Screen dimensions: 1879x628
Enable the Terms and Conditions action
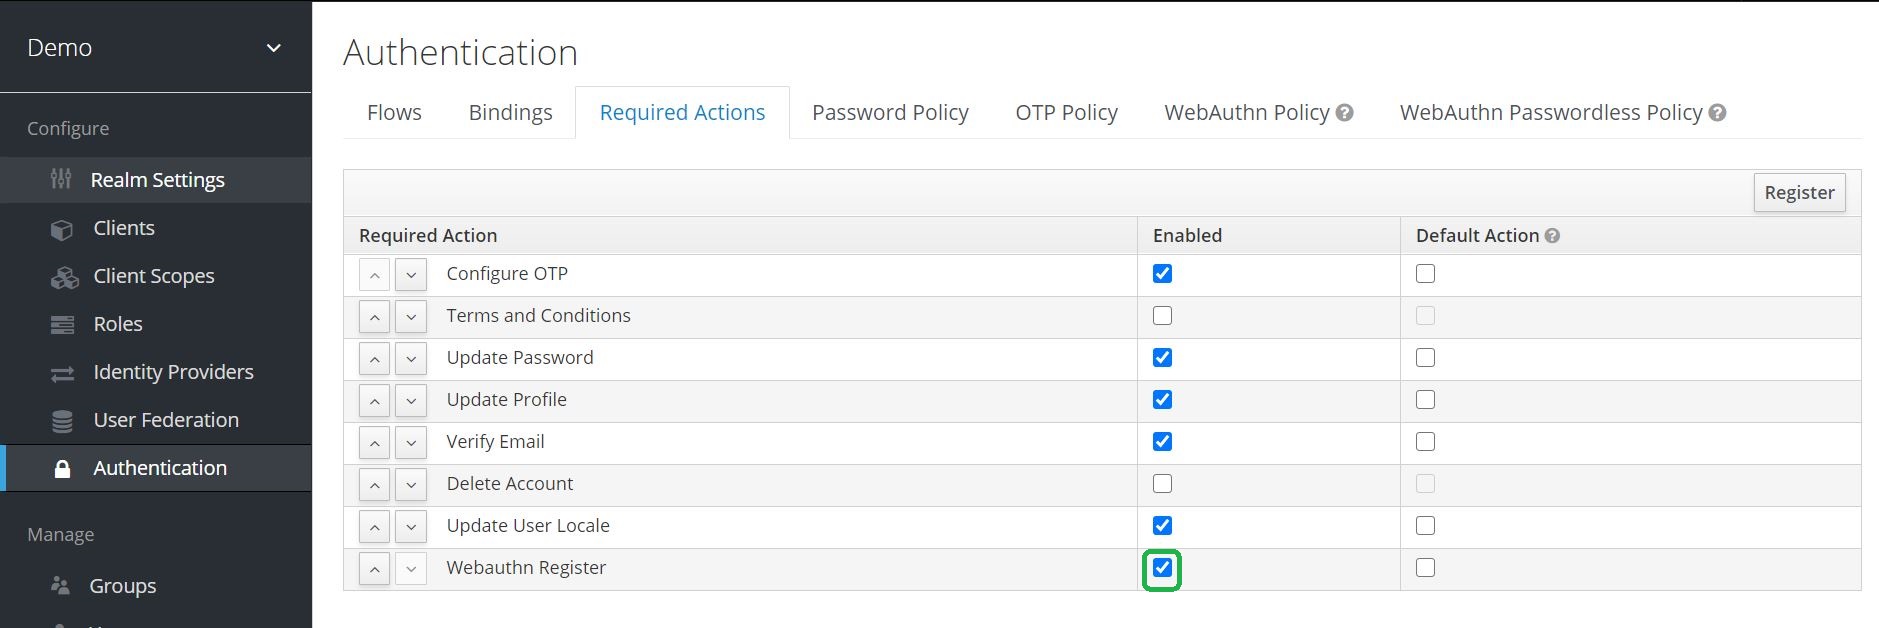[1162, 316]
